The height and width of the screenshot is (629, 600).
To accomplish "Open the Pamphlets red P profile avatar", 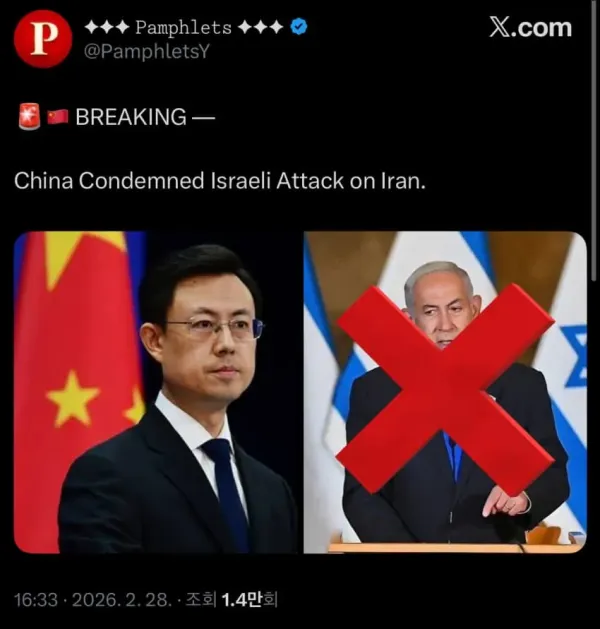I will (x=43, y=39).
